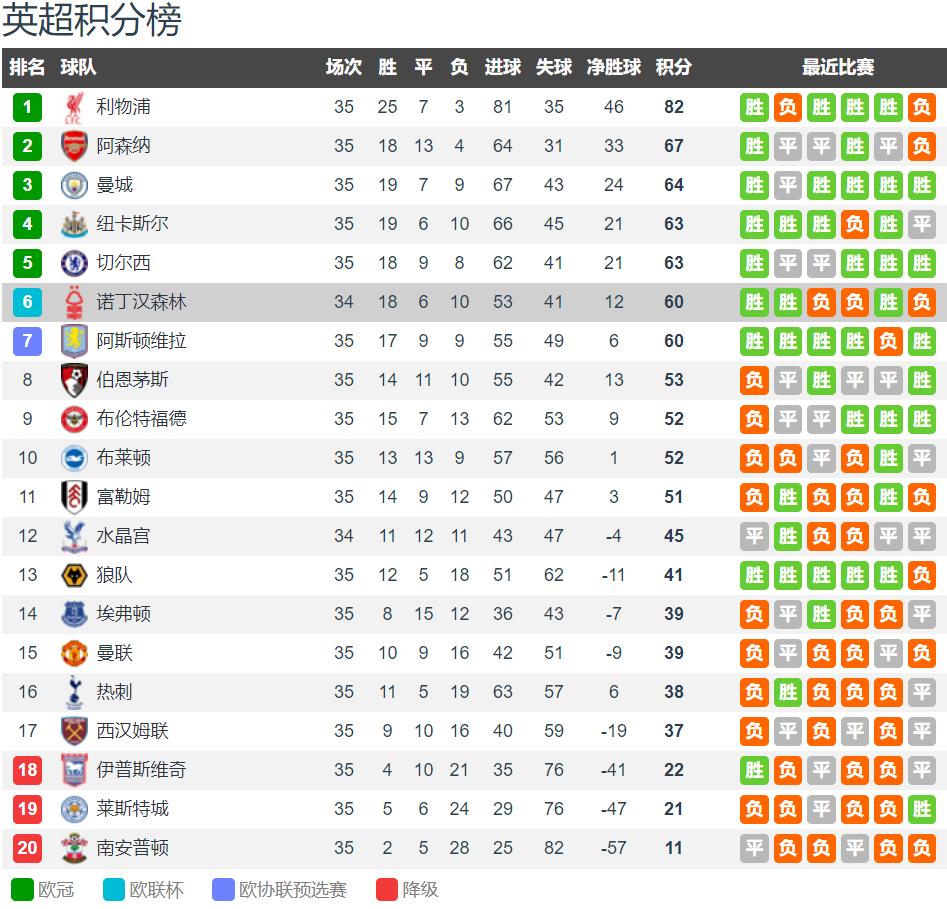Sort table by 净胜球 column header
The image size is (947, 909).
(614, 67)
